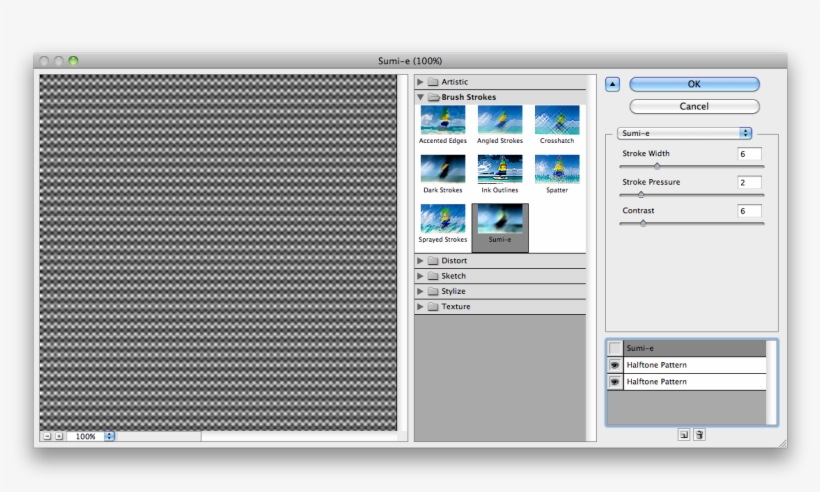Click the Stroke Width slider handle
Viewport: 820px width, 492px height.
657,166
